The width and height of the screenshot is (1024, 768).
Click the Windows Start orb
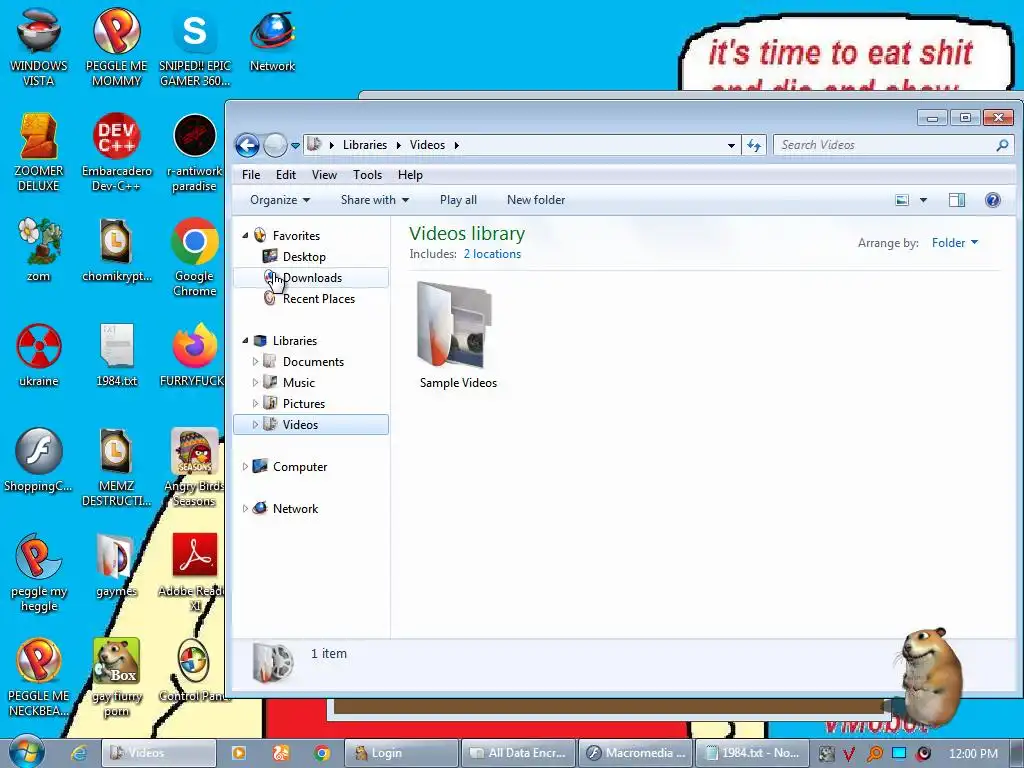[x=27, y=752]
